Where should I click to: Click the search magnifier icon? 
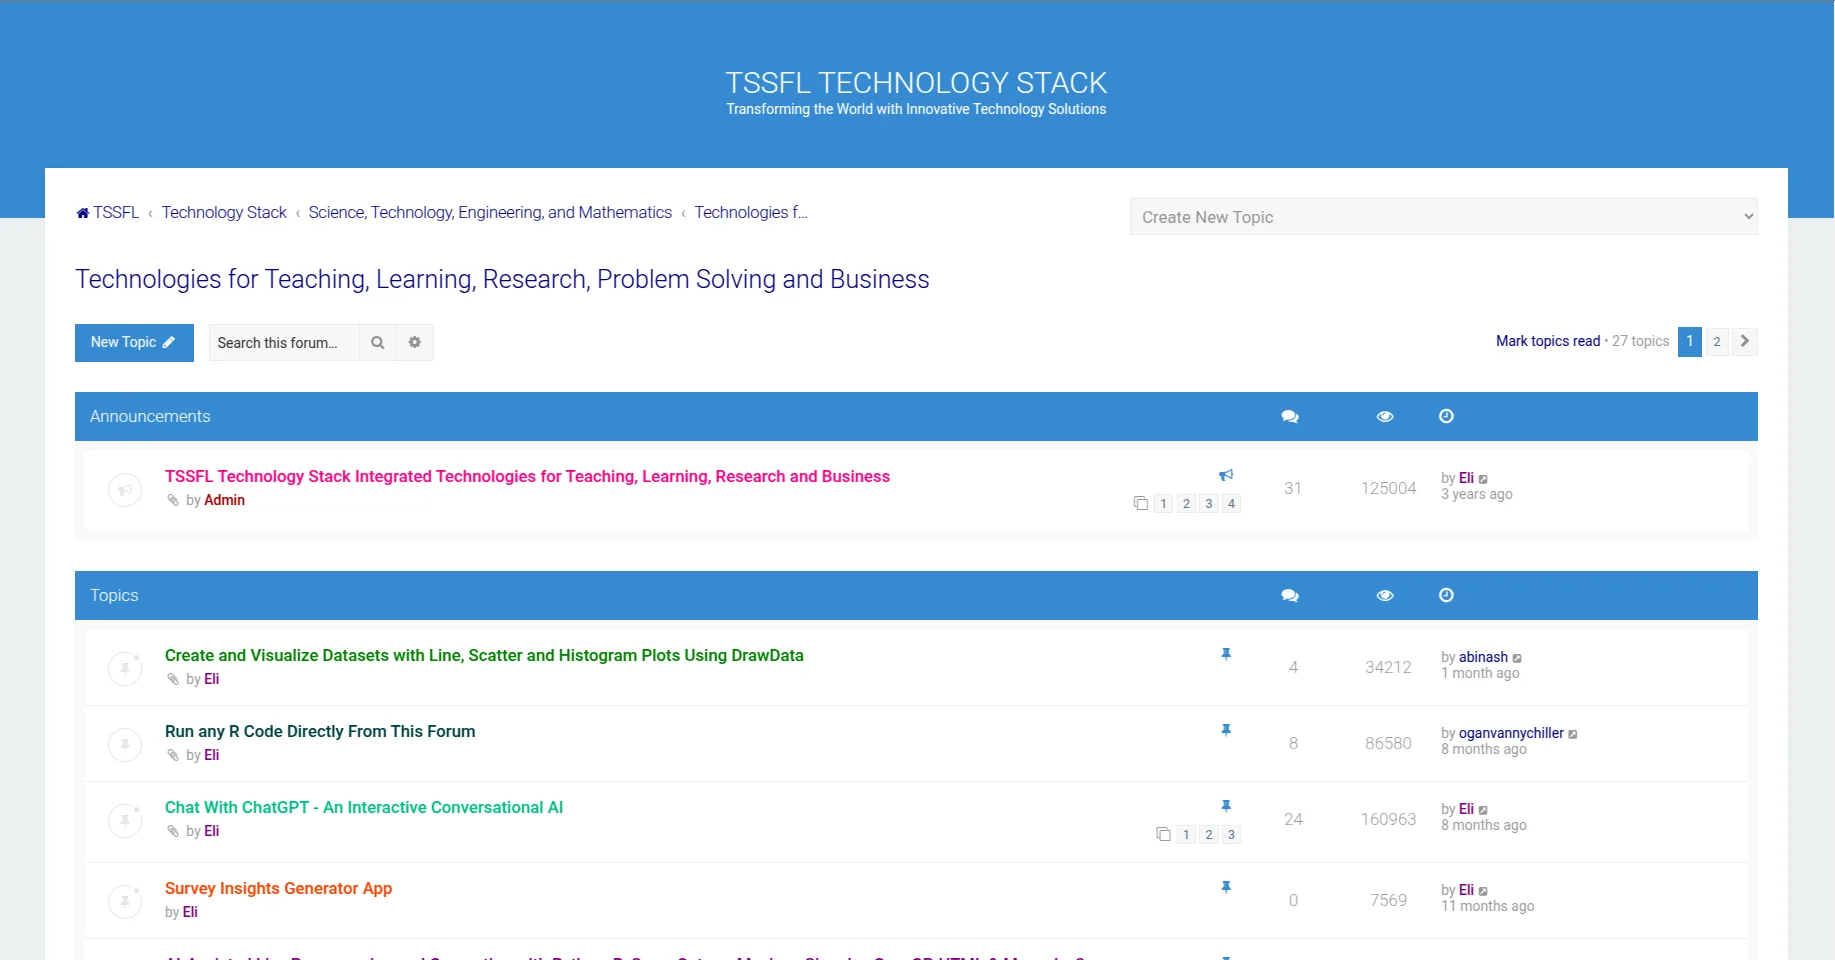point(378,342)
